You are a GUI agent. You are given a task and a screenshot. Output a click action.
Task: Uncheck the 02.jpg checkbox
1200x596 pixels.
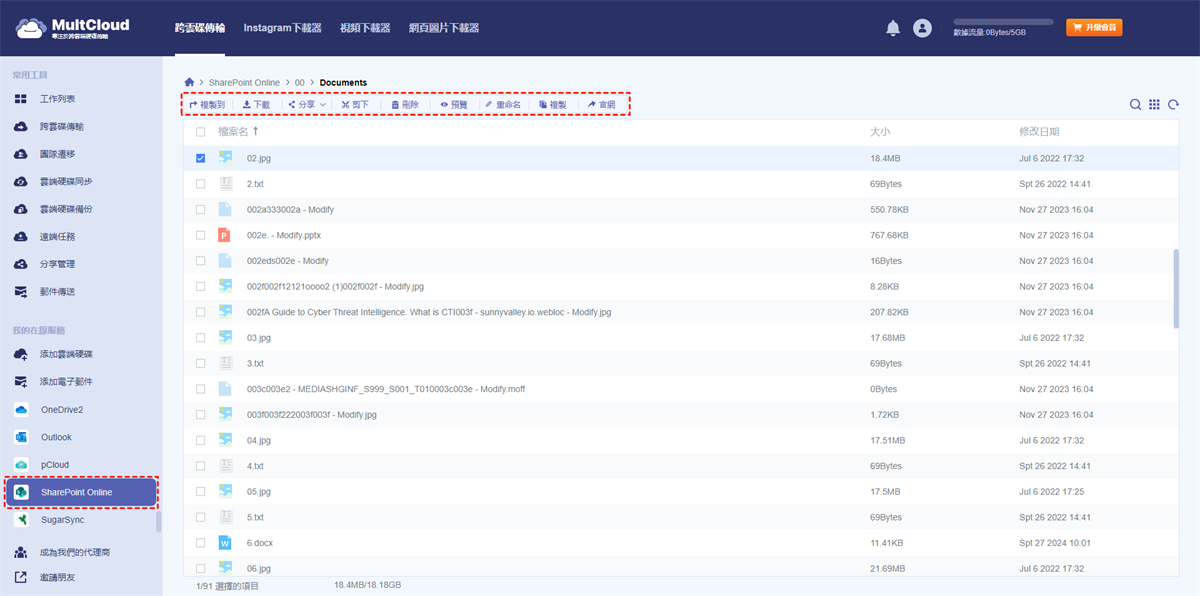pyautogui.click(x=201, y=158)
